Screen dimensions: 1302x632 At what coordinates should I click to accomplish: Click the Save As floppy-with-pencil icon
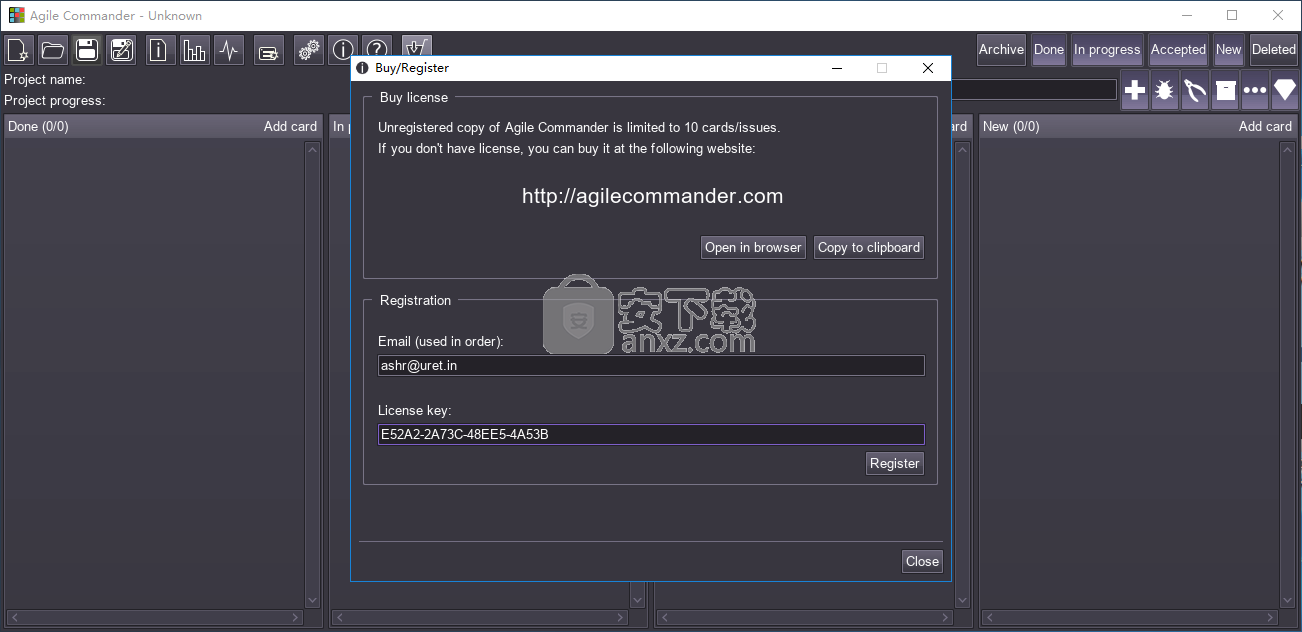[121, 50]
